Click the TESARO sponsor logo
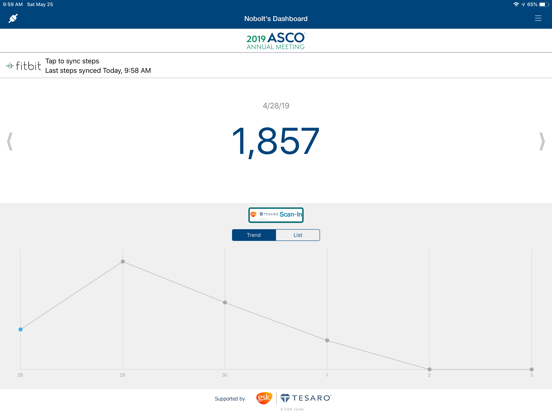This screenshot has width=552, height=414. point(306,398)
